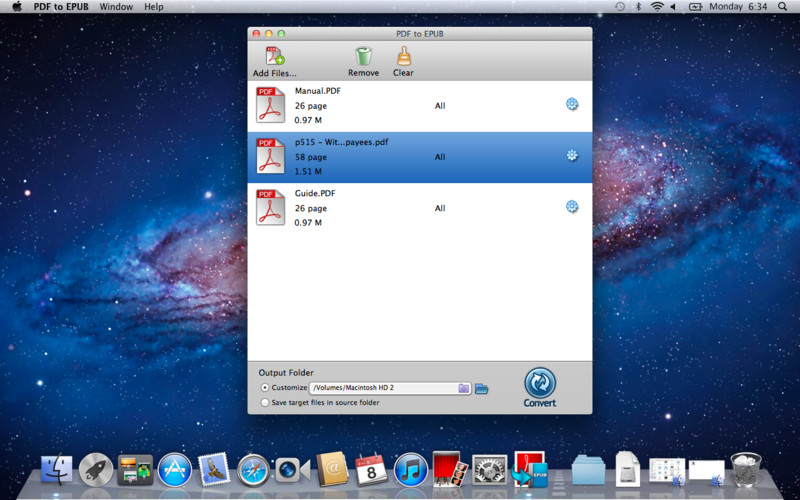The height and width of the screenshot is (500, 800).
Task: Open the Documents stack in dock
Action: tap(628, 468)
